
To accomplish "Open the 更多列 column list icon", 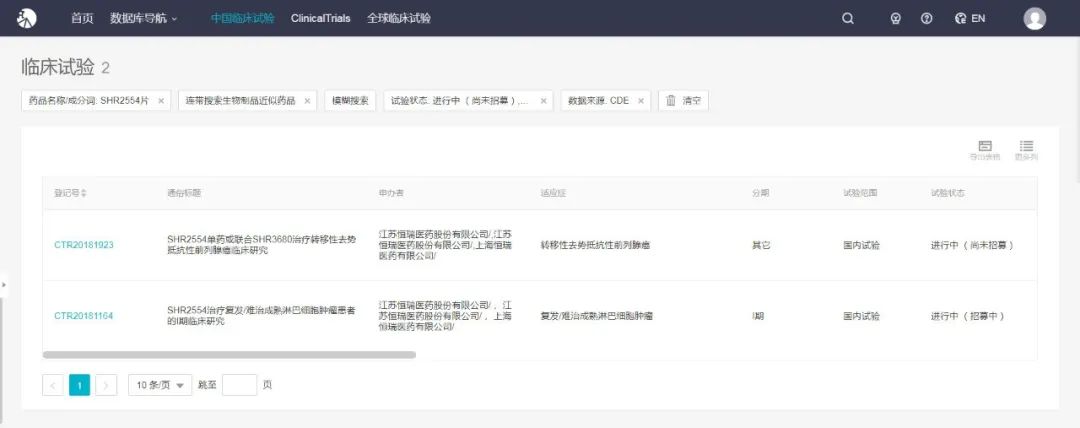I will pyautogui.click(x=1026, y=150).
